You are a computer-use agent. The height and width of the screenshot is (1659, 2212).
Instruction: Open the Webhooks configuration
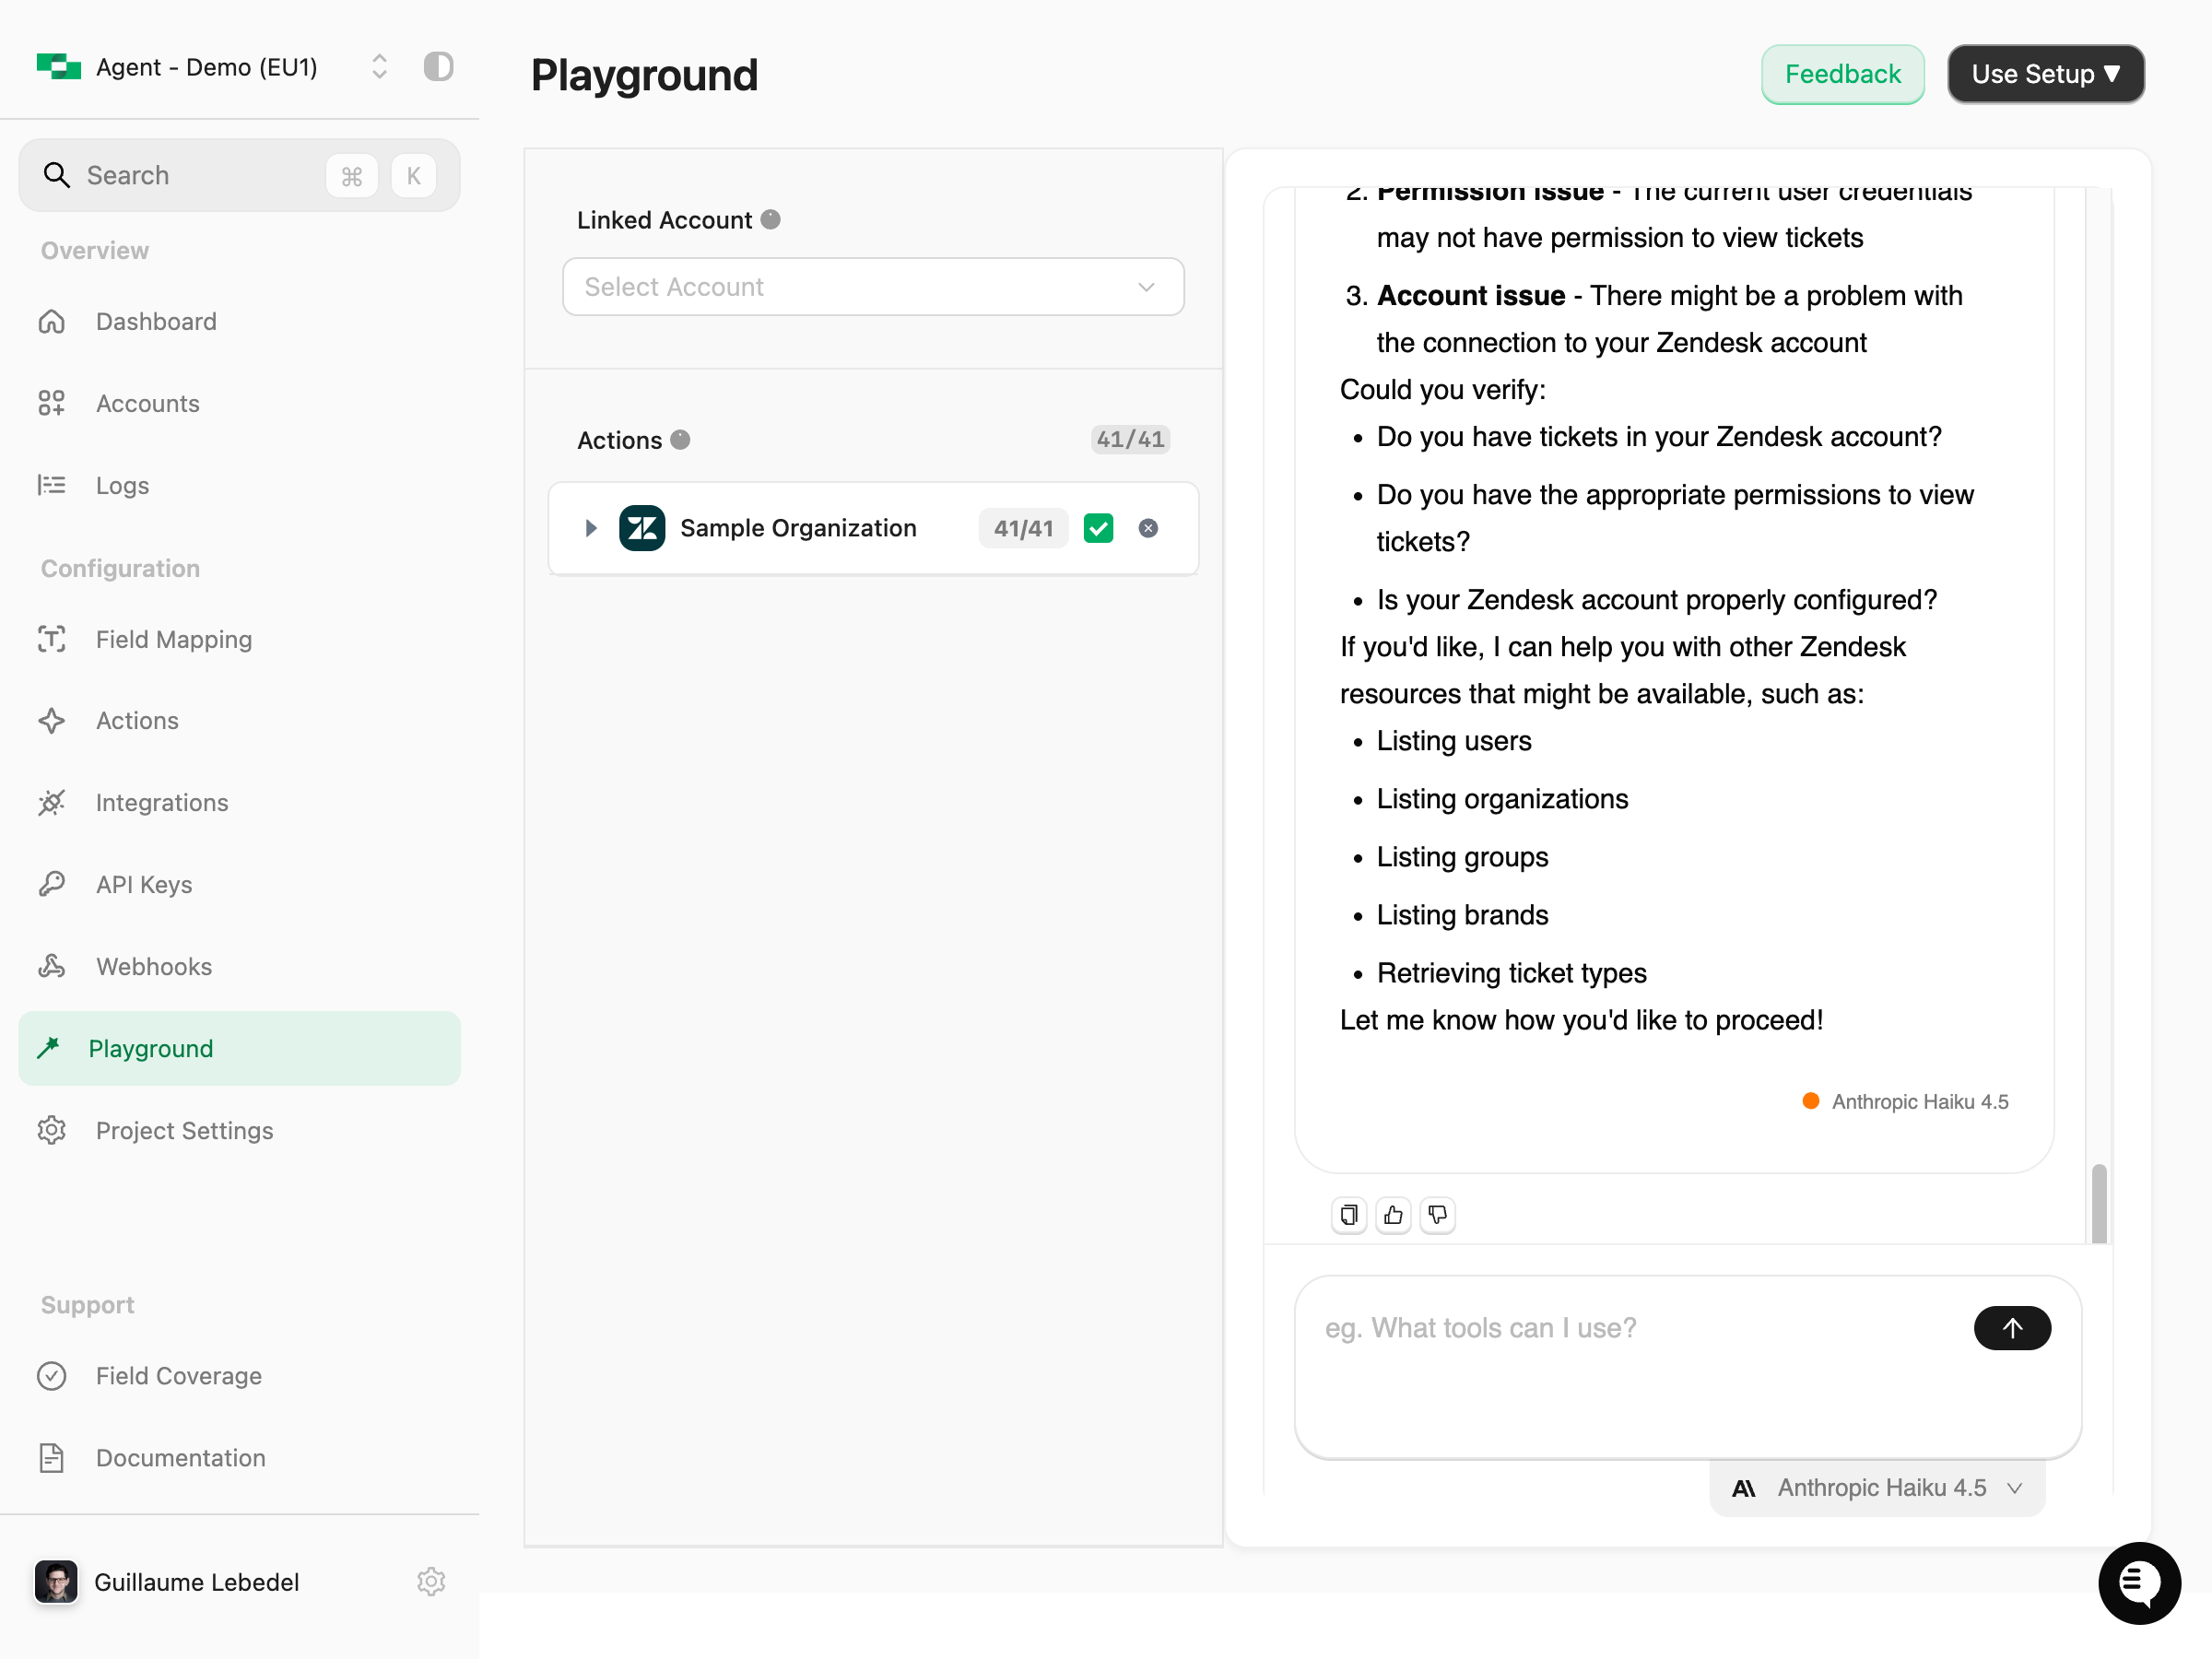153,966
